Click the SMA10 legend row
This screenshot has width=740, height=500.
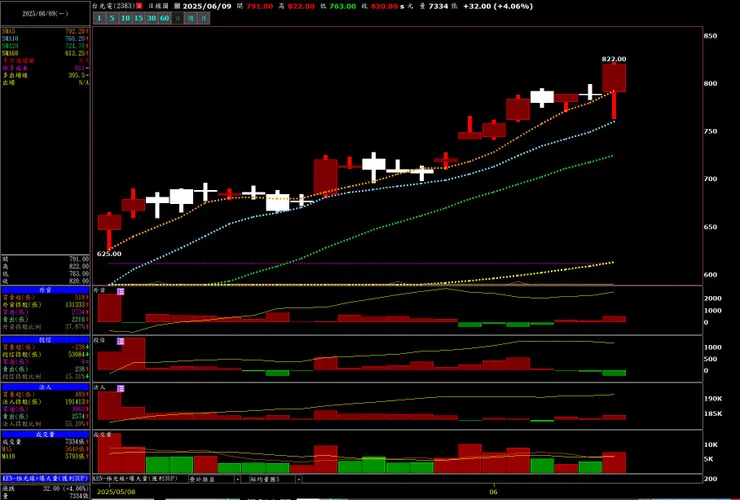(45, 39)
